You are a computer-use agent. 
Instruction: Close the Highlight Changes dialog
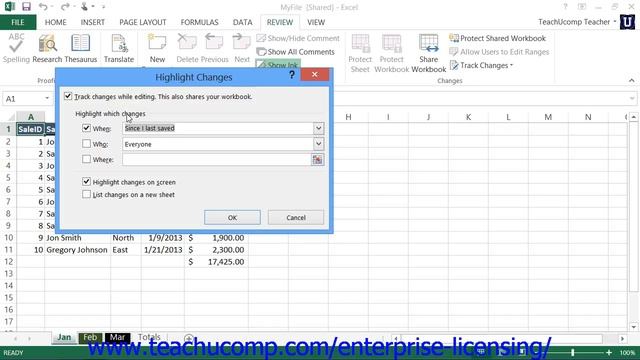pyautogui.click(x=315, y=74)
